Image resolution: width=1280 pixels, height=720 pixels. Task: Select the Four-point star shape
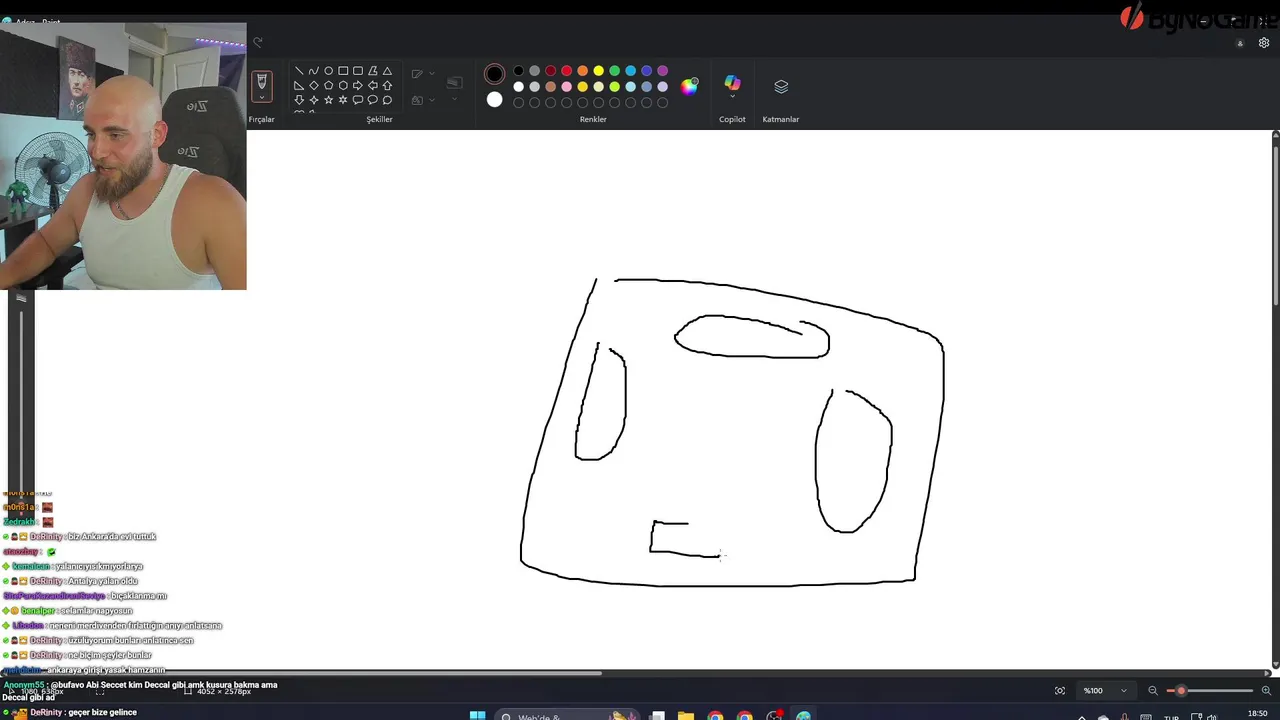coord(314,100)
